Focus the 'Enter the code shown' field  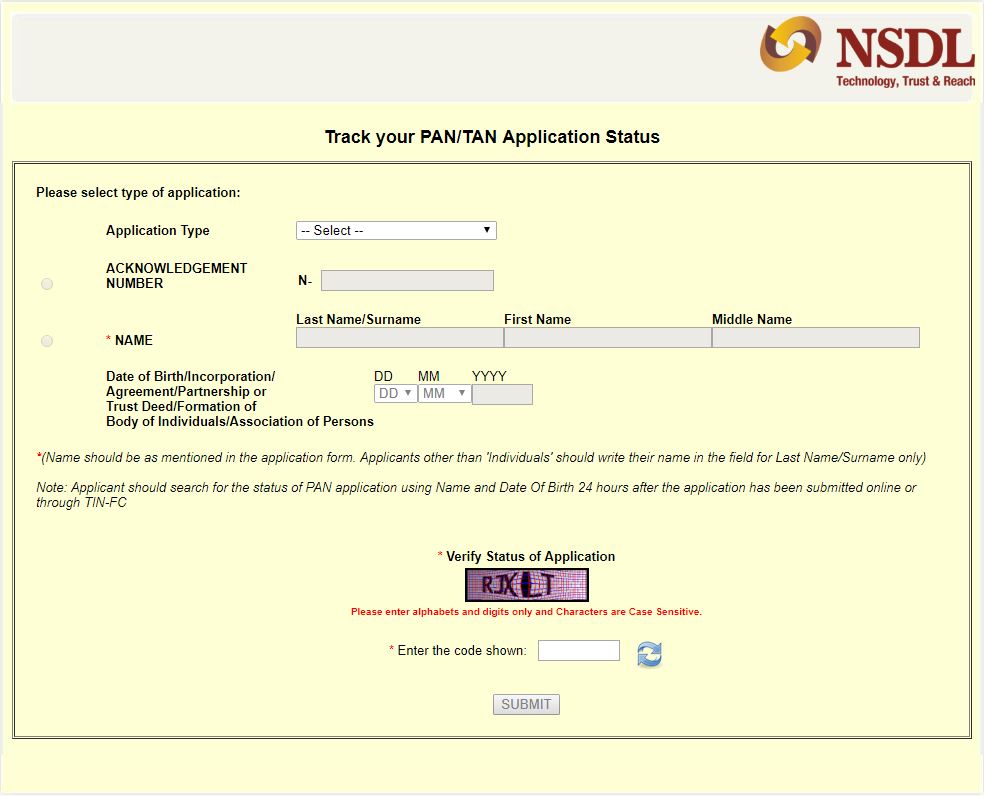click(x=578, y=651)
